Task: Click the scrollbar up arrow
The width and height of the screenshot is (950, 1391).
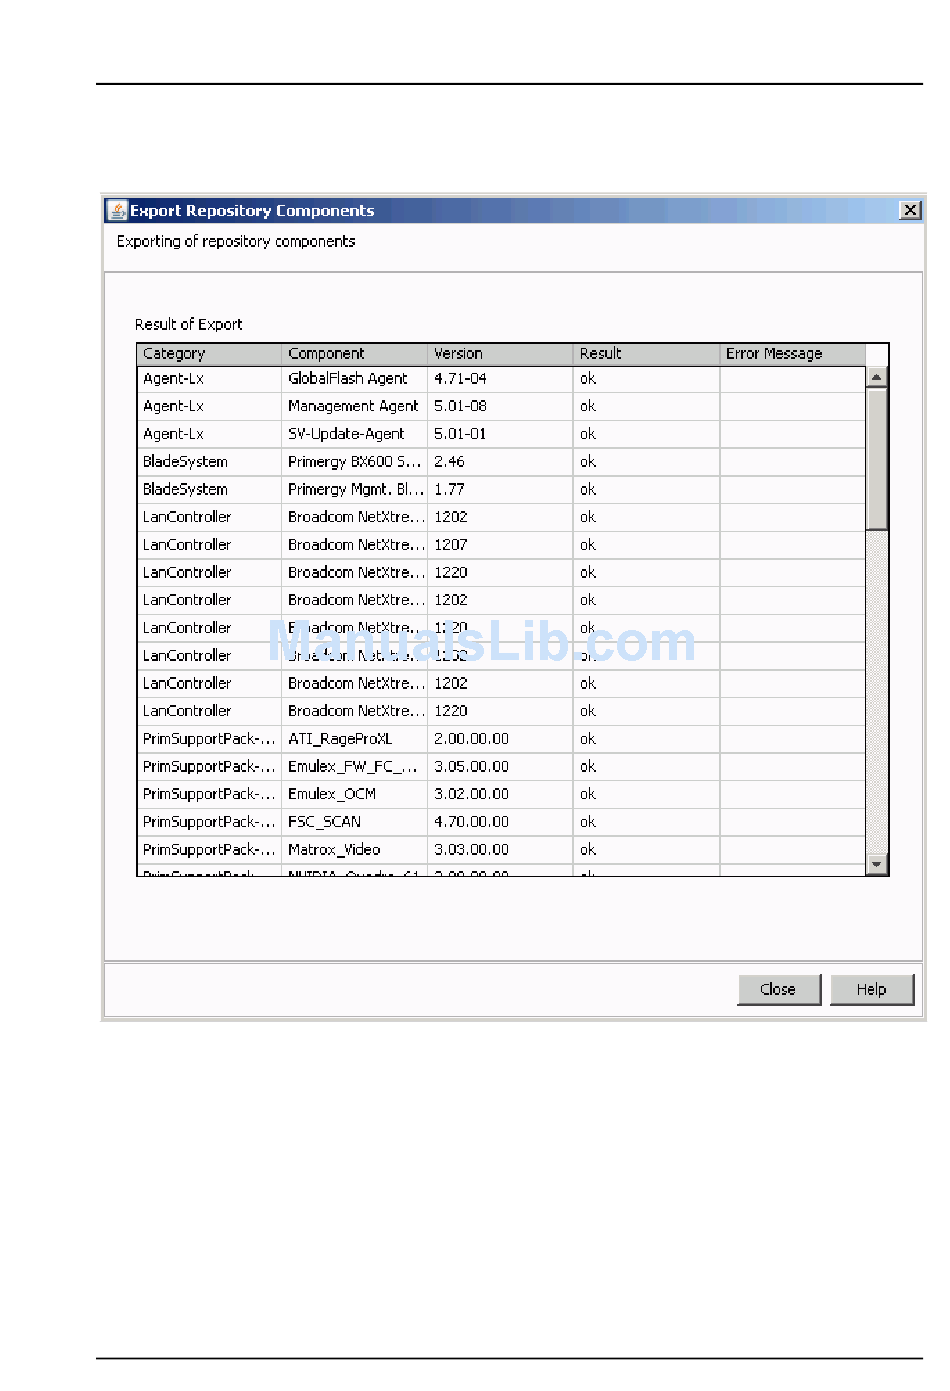Action: coord(877,377)
